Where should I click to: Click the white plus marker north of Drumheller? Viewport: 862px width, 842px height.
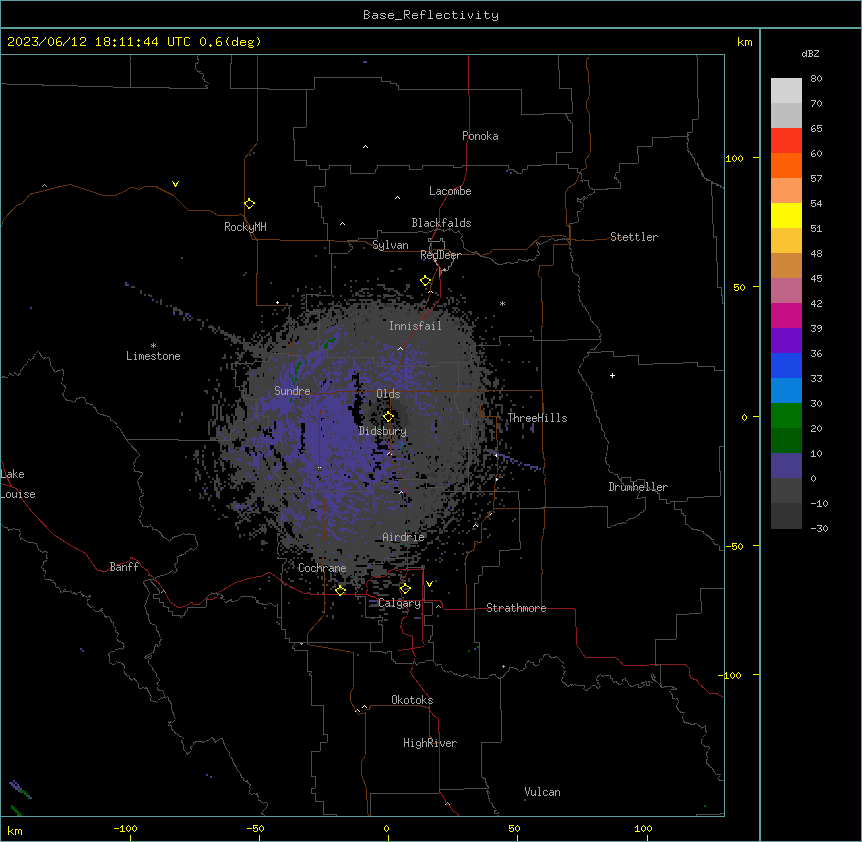(x=612, y=375)
